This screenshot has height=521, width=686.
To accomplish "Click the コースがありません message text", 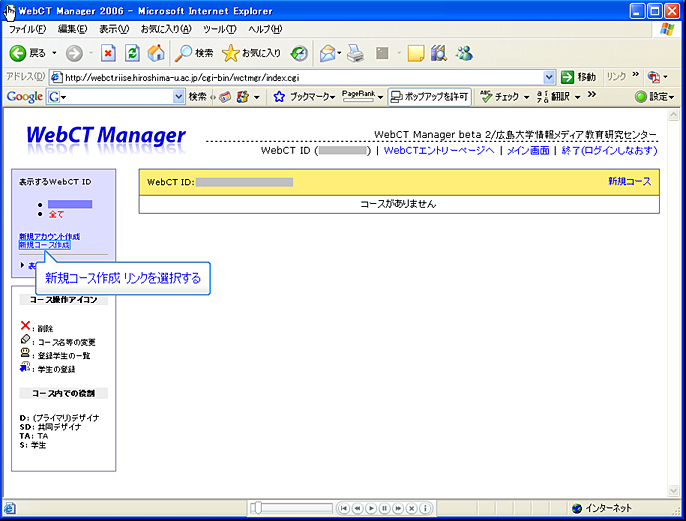I will point(398,204).
